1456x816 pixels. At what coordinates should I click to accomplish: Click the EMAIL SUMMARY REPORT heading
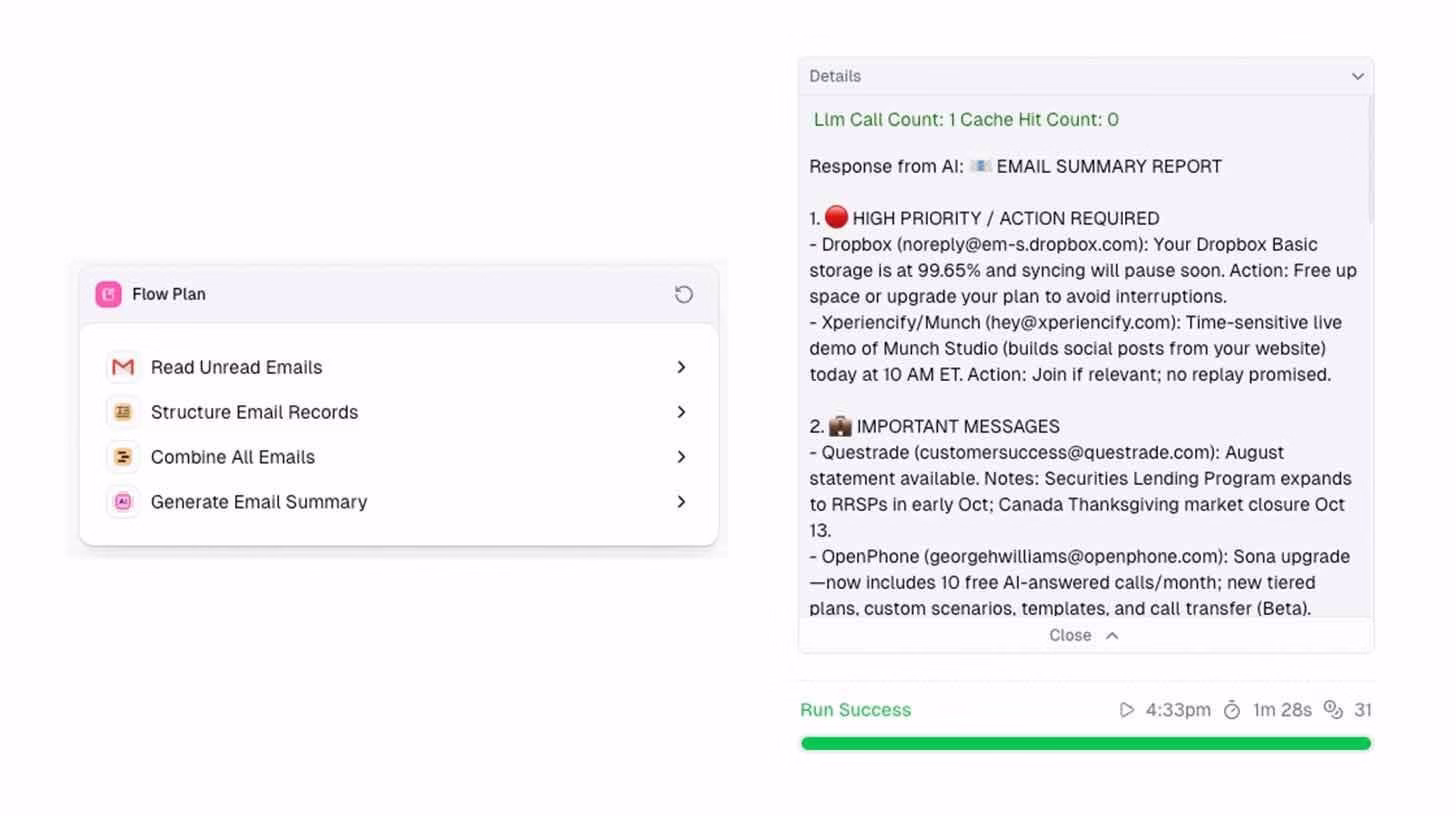pos(1109,167)
